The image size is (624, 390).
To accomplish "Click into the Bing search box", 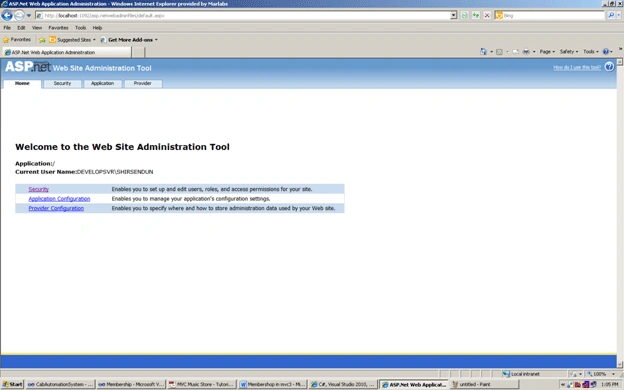I will pyautogui.click(x=553, y=16).
